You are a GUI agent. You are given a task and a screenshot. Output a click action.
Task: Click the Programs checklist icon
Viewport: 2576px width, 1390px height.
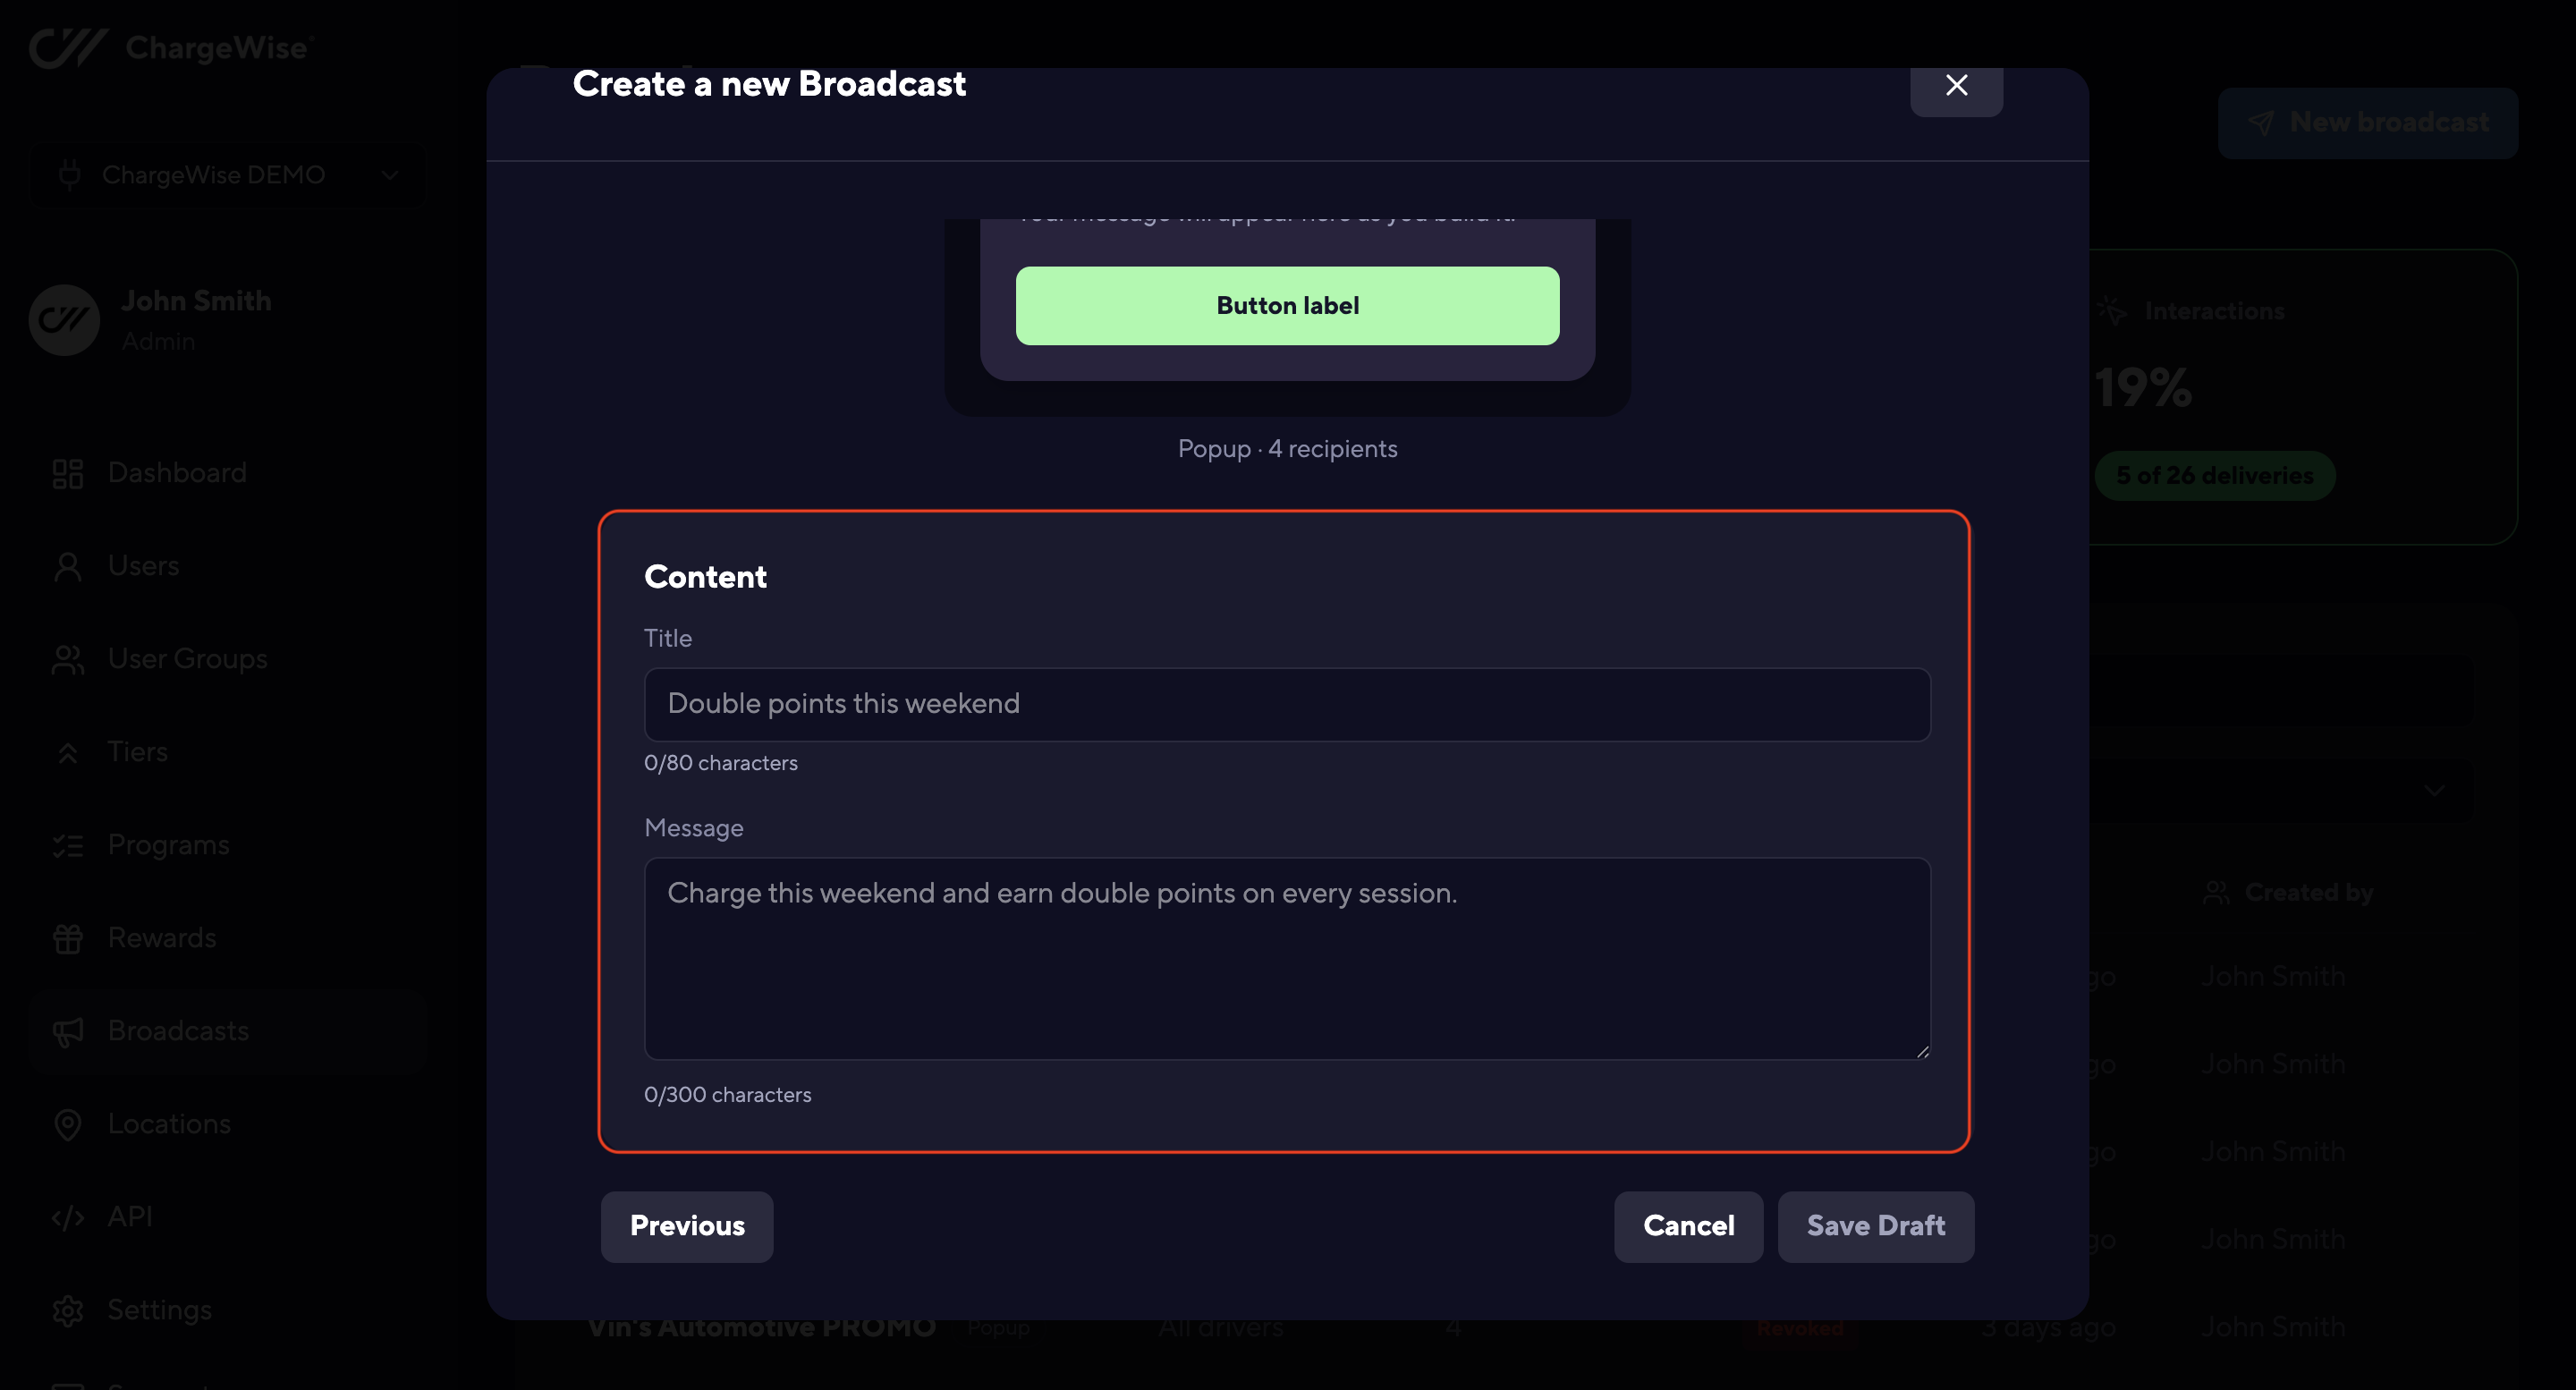coord(67,846)
